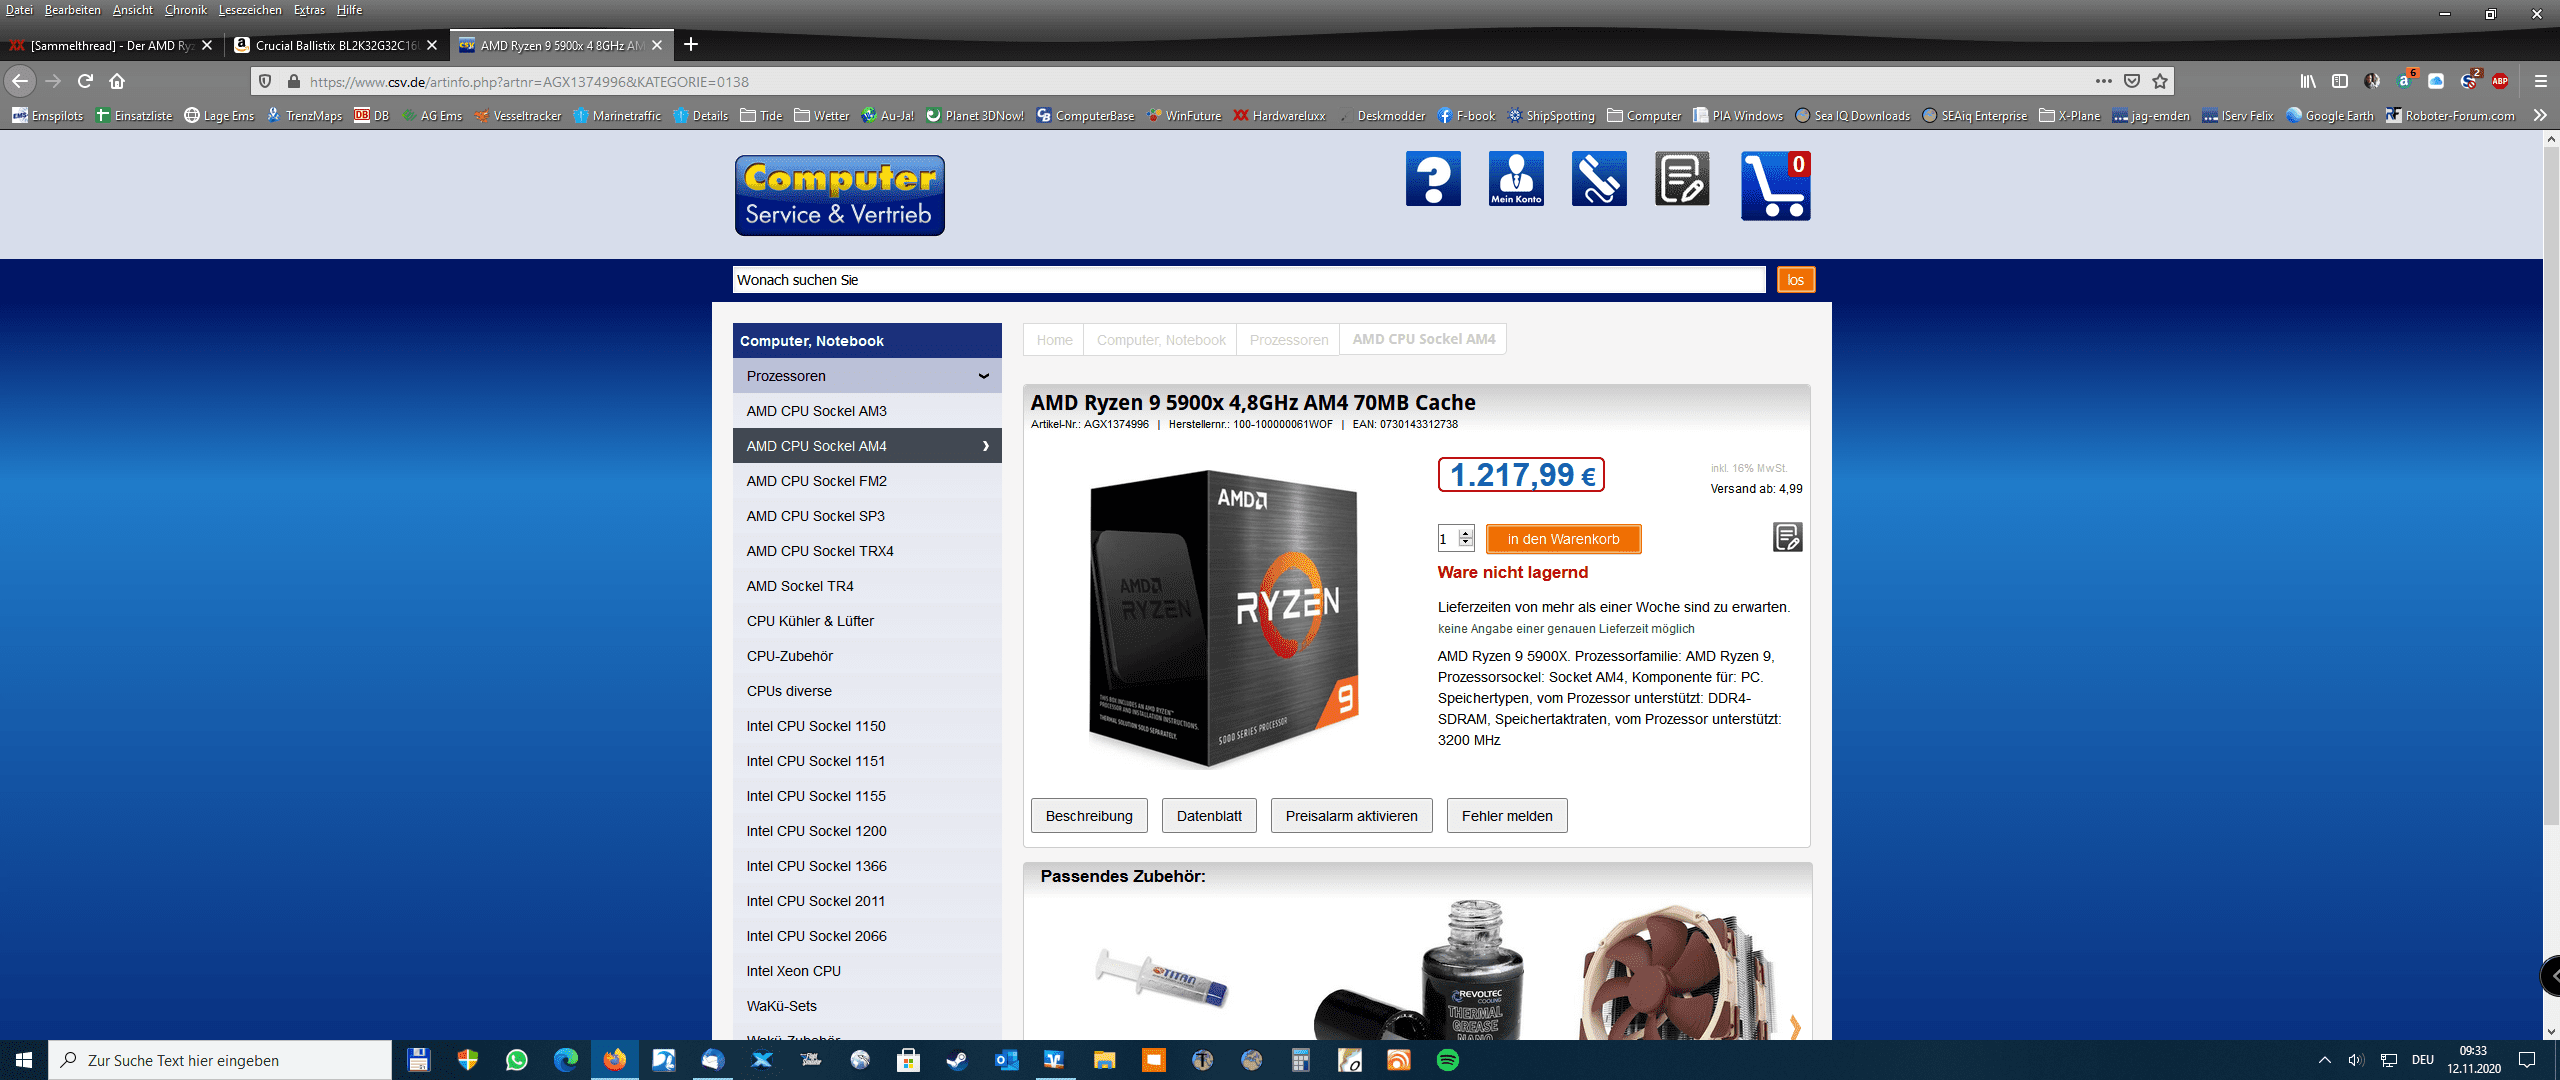Expand AMD CPU Sockel AM4 arrow
This screenshot has height=1080, width=2560.
coord(986,446)
